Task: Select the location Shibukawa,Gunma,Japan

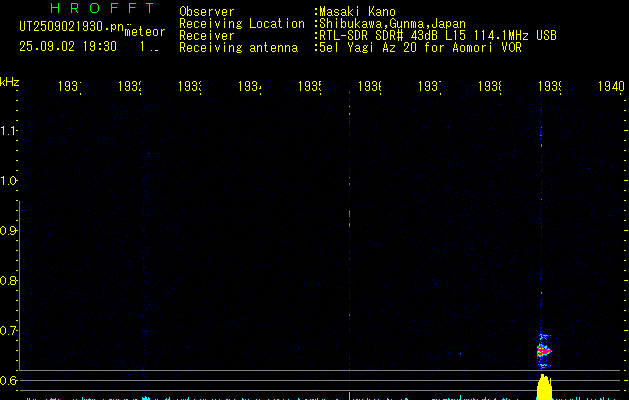Action: (392, 23)
